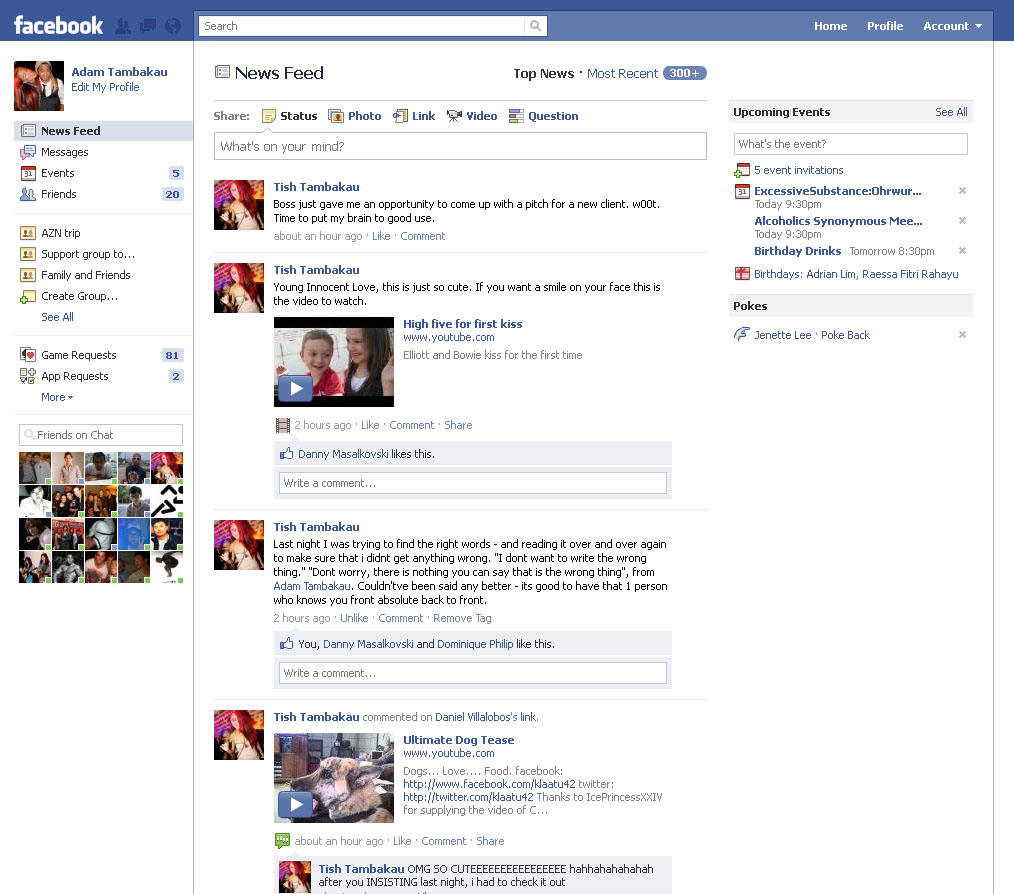This screenshot has width=1014, height=894.
Task: Open Messages in left sidebar
Action: tap(65, 152)
